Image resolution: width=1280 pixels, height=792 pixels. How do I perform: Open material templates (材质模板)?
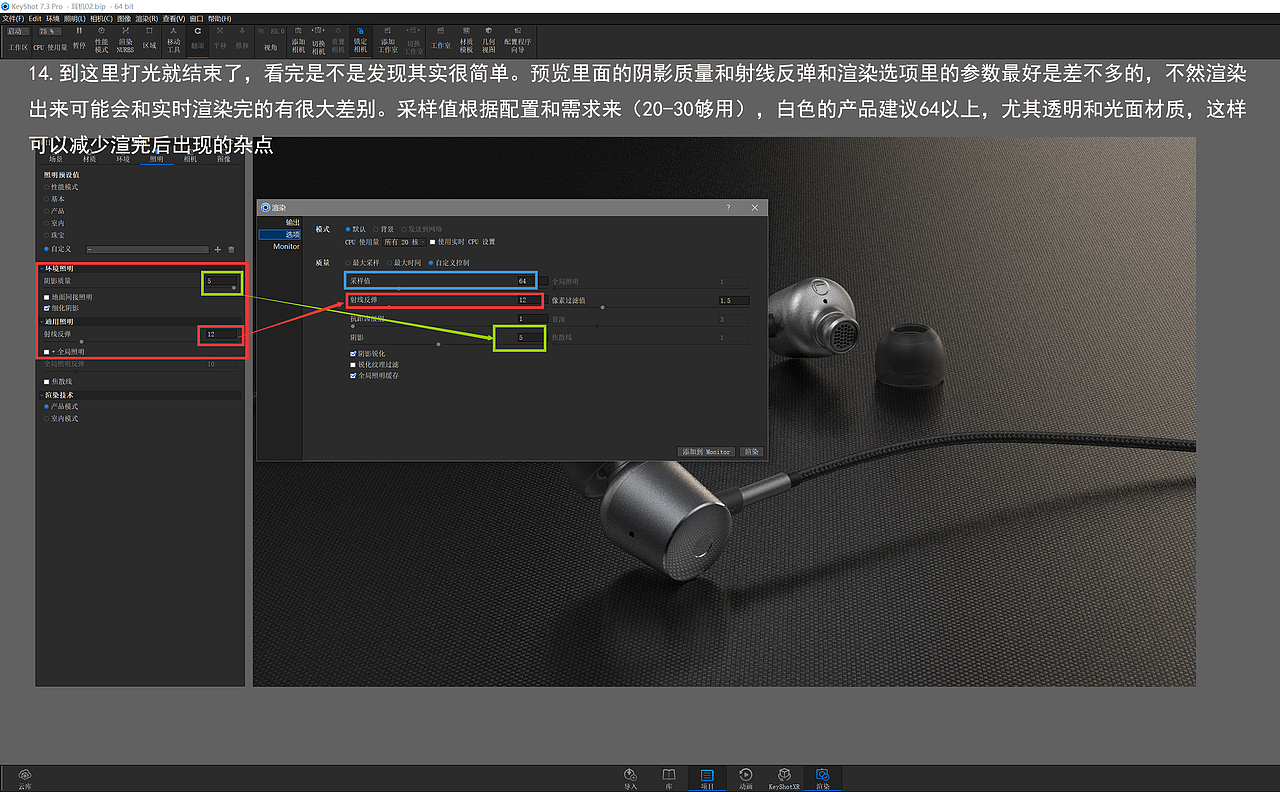click(x=466, y=40)
